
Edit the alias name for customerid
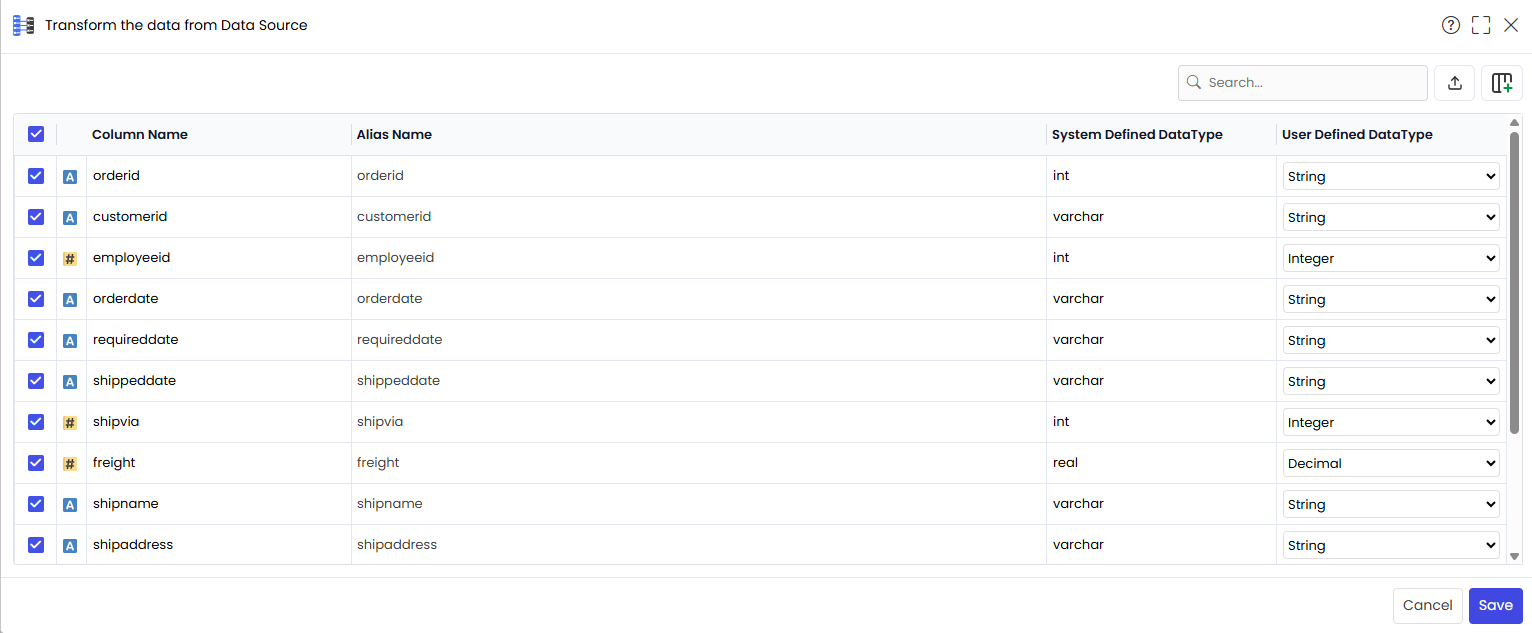click(x=698, y=217)
